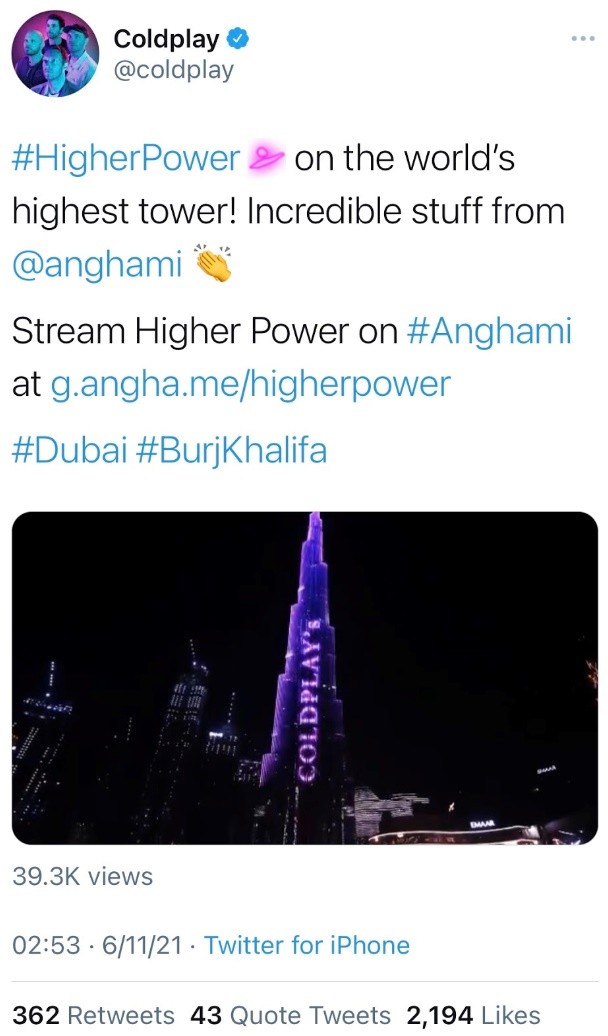Play the Burj Khalifa video
The height and width of the screenshot is (1036, 608).
(305, 678)
